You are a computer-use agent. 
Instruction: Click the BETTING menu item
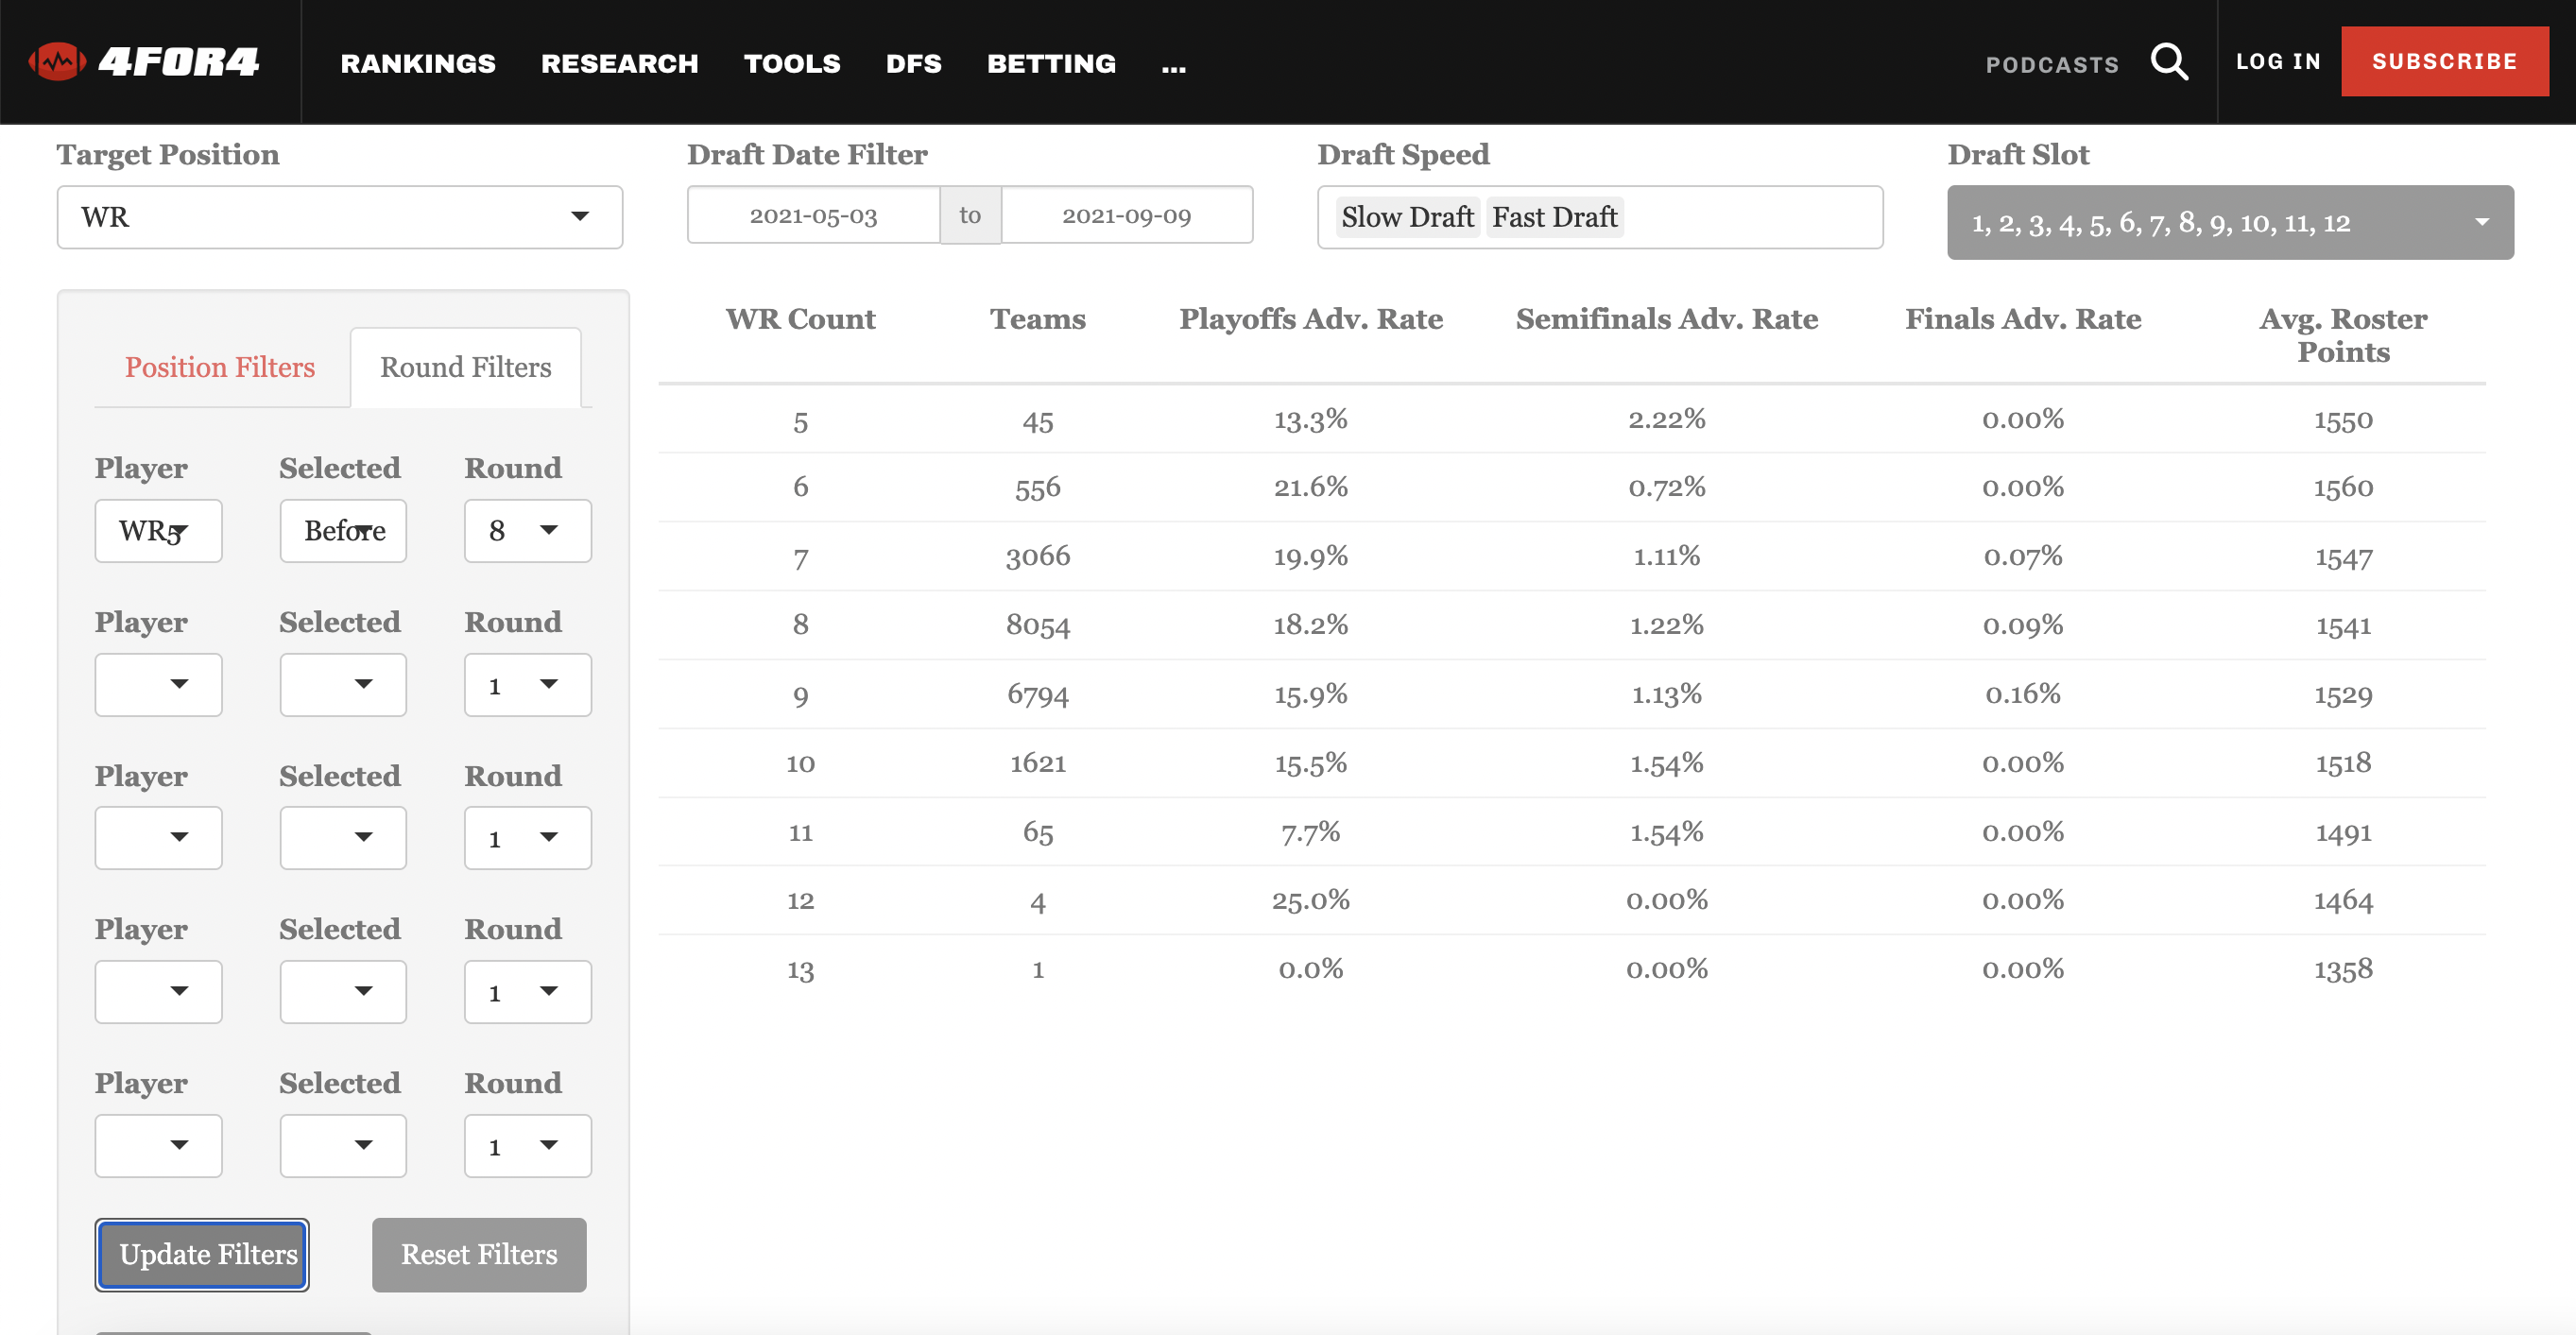[1051, 63]
